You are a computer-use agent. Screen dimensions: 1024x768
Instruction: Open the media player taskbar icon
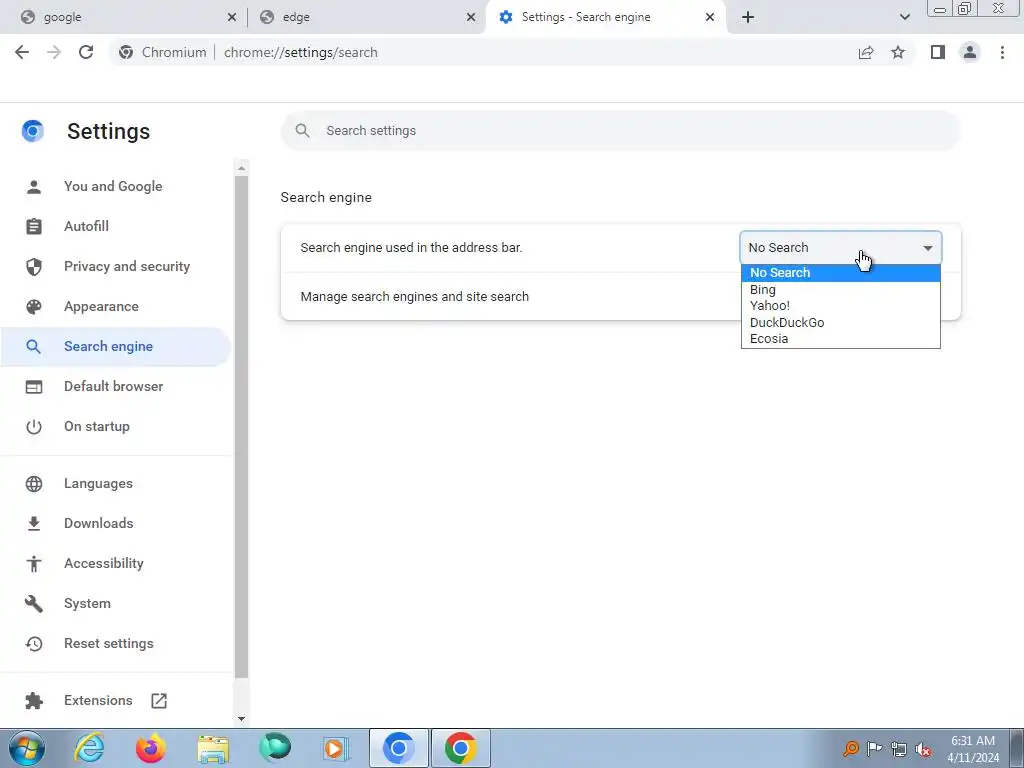[x=337, y=748]
